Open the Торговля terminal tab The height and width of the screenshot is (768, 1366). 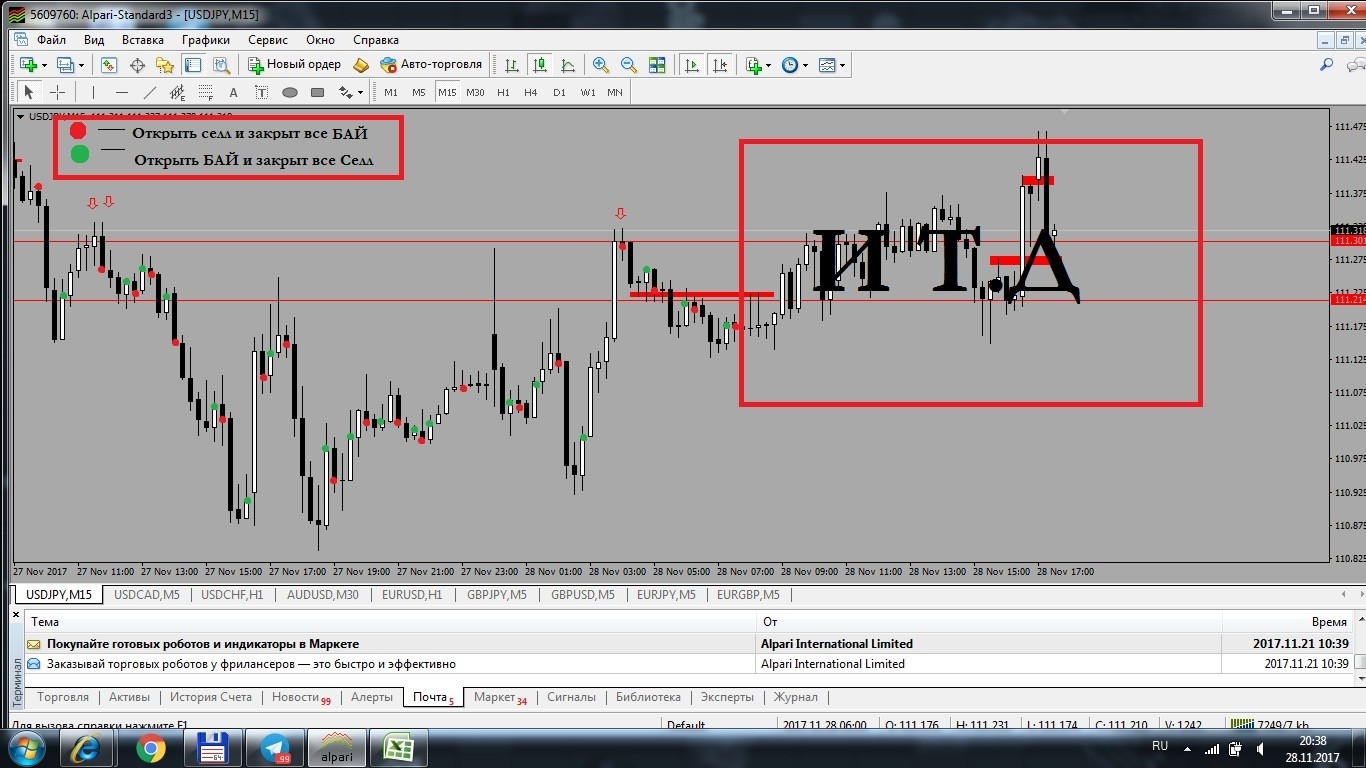pyautogui.click(x=63, y=697)
